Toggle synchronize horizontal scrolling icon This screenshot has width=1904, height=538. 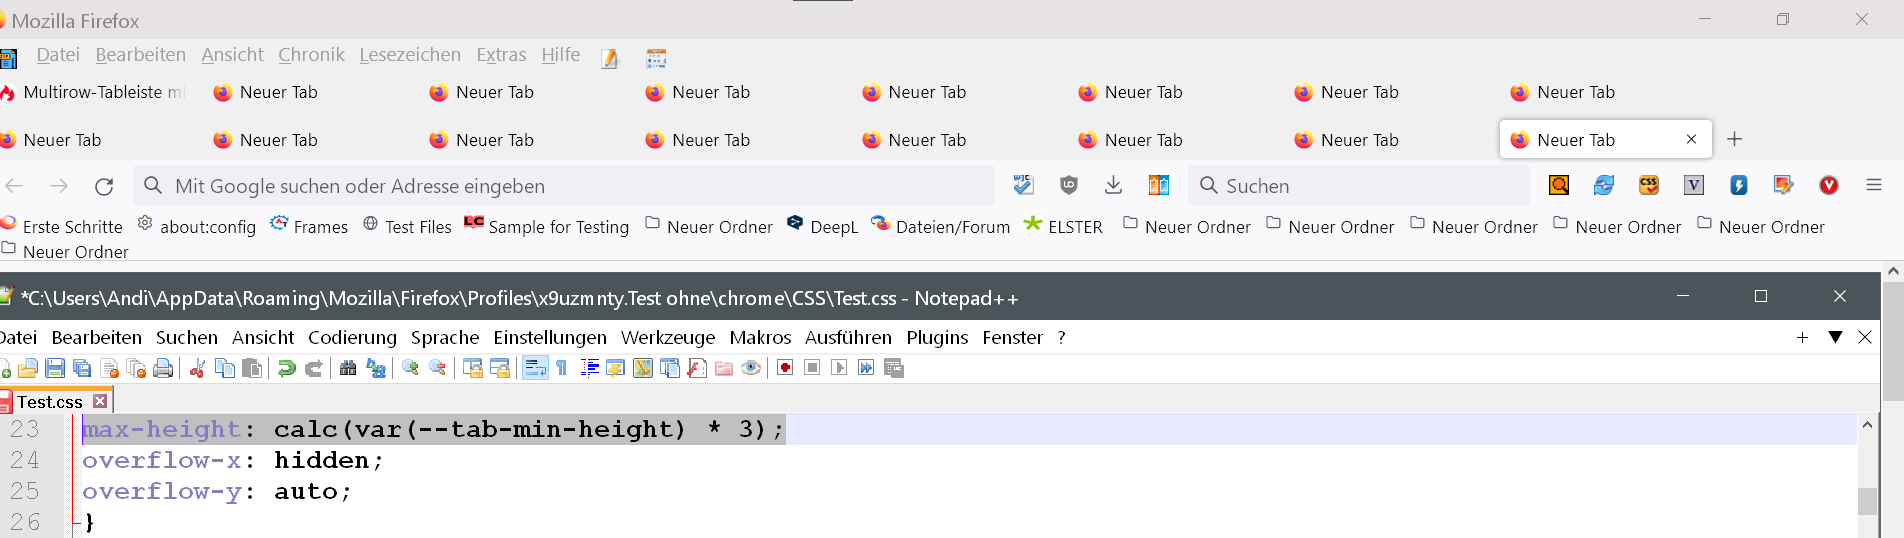499,368
